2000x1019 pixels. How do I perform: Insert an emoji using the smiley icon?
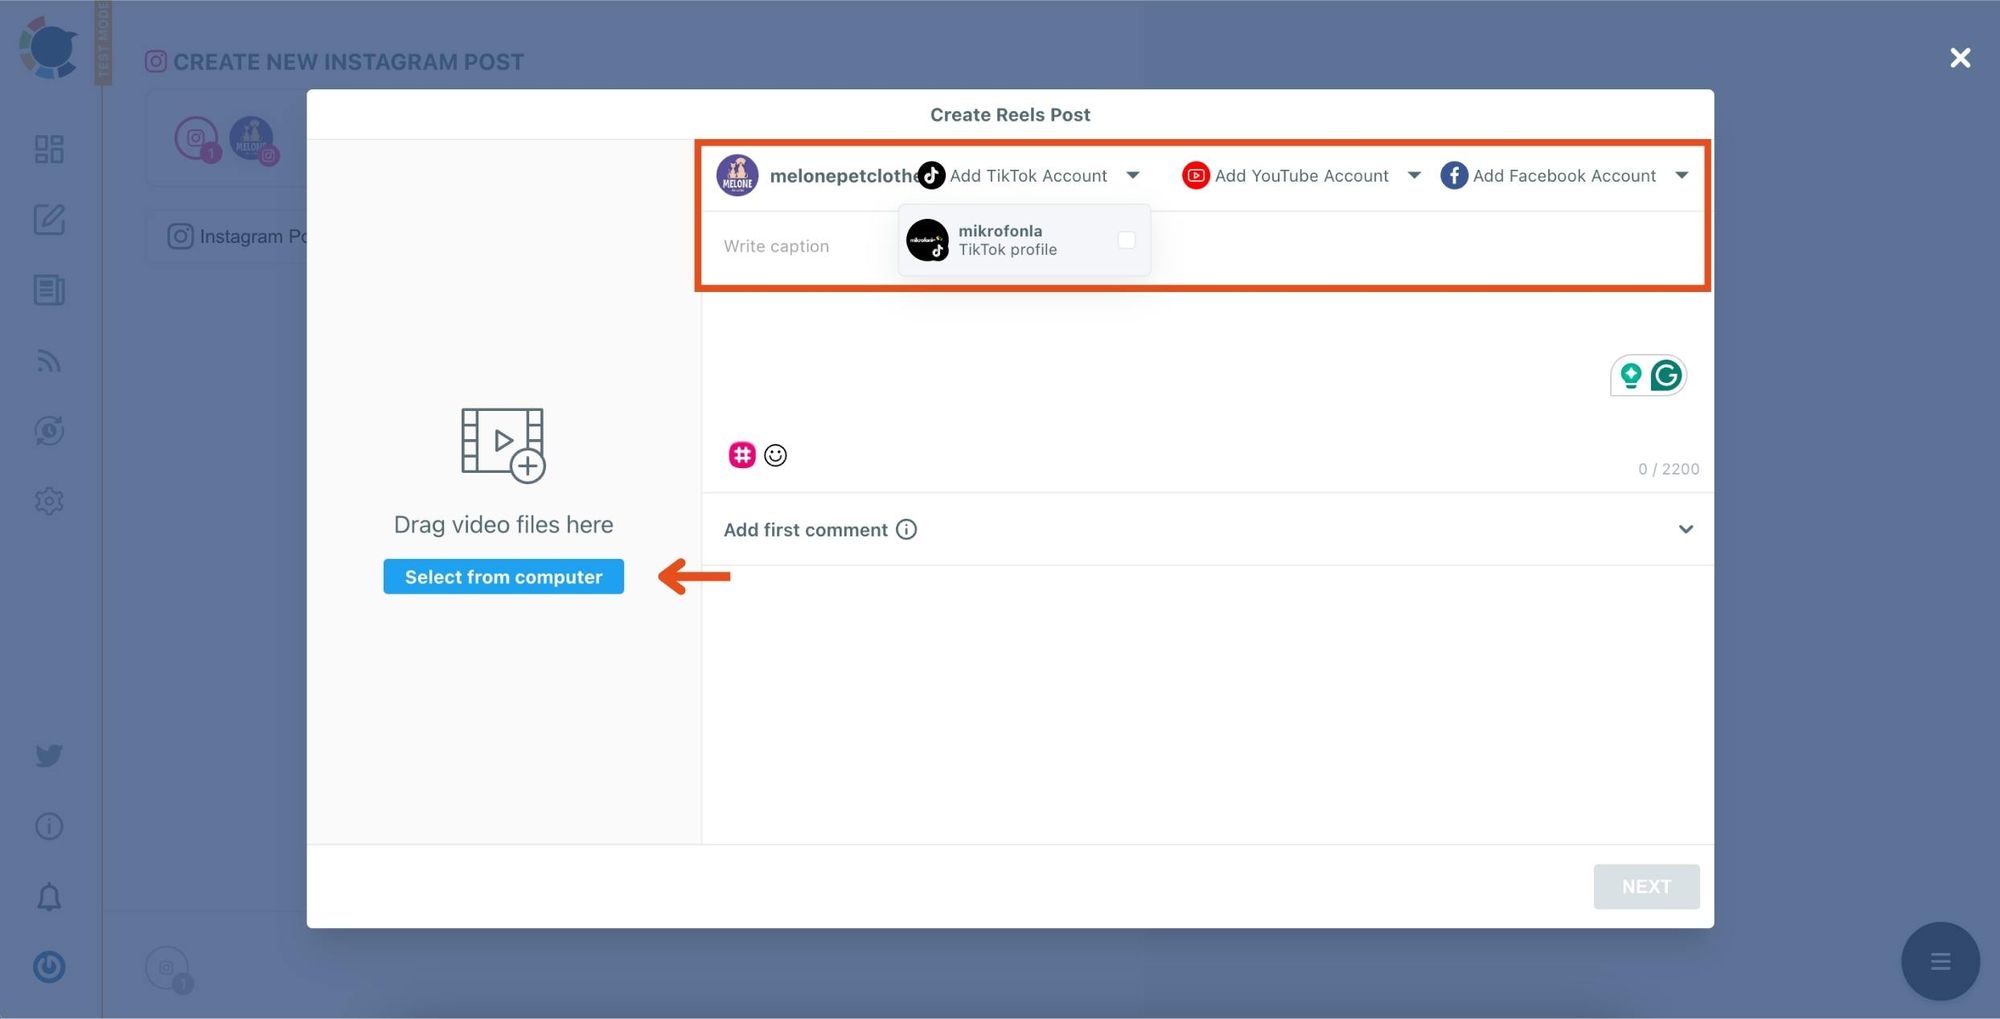(x=776, y=455)
